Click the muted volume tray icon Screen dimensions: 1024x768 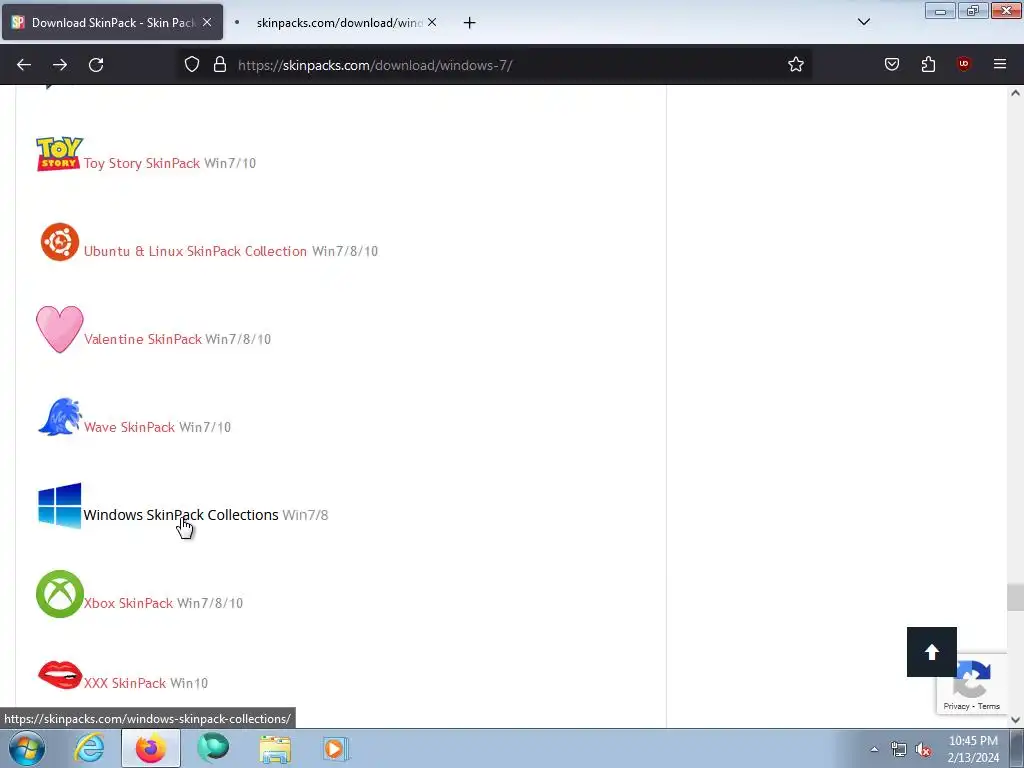(923, 750)
